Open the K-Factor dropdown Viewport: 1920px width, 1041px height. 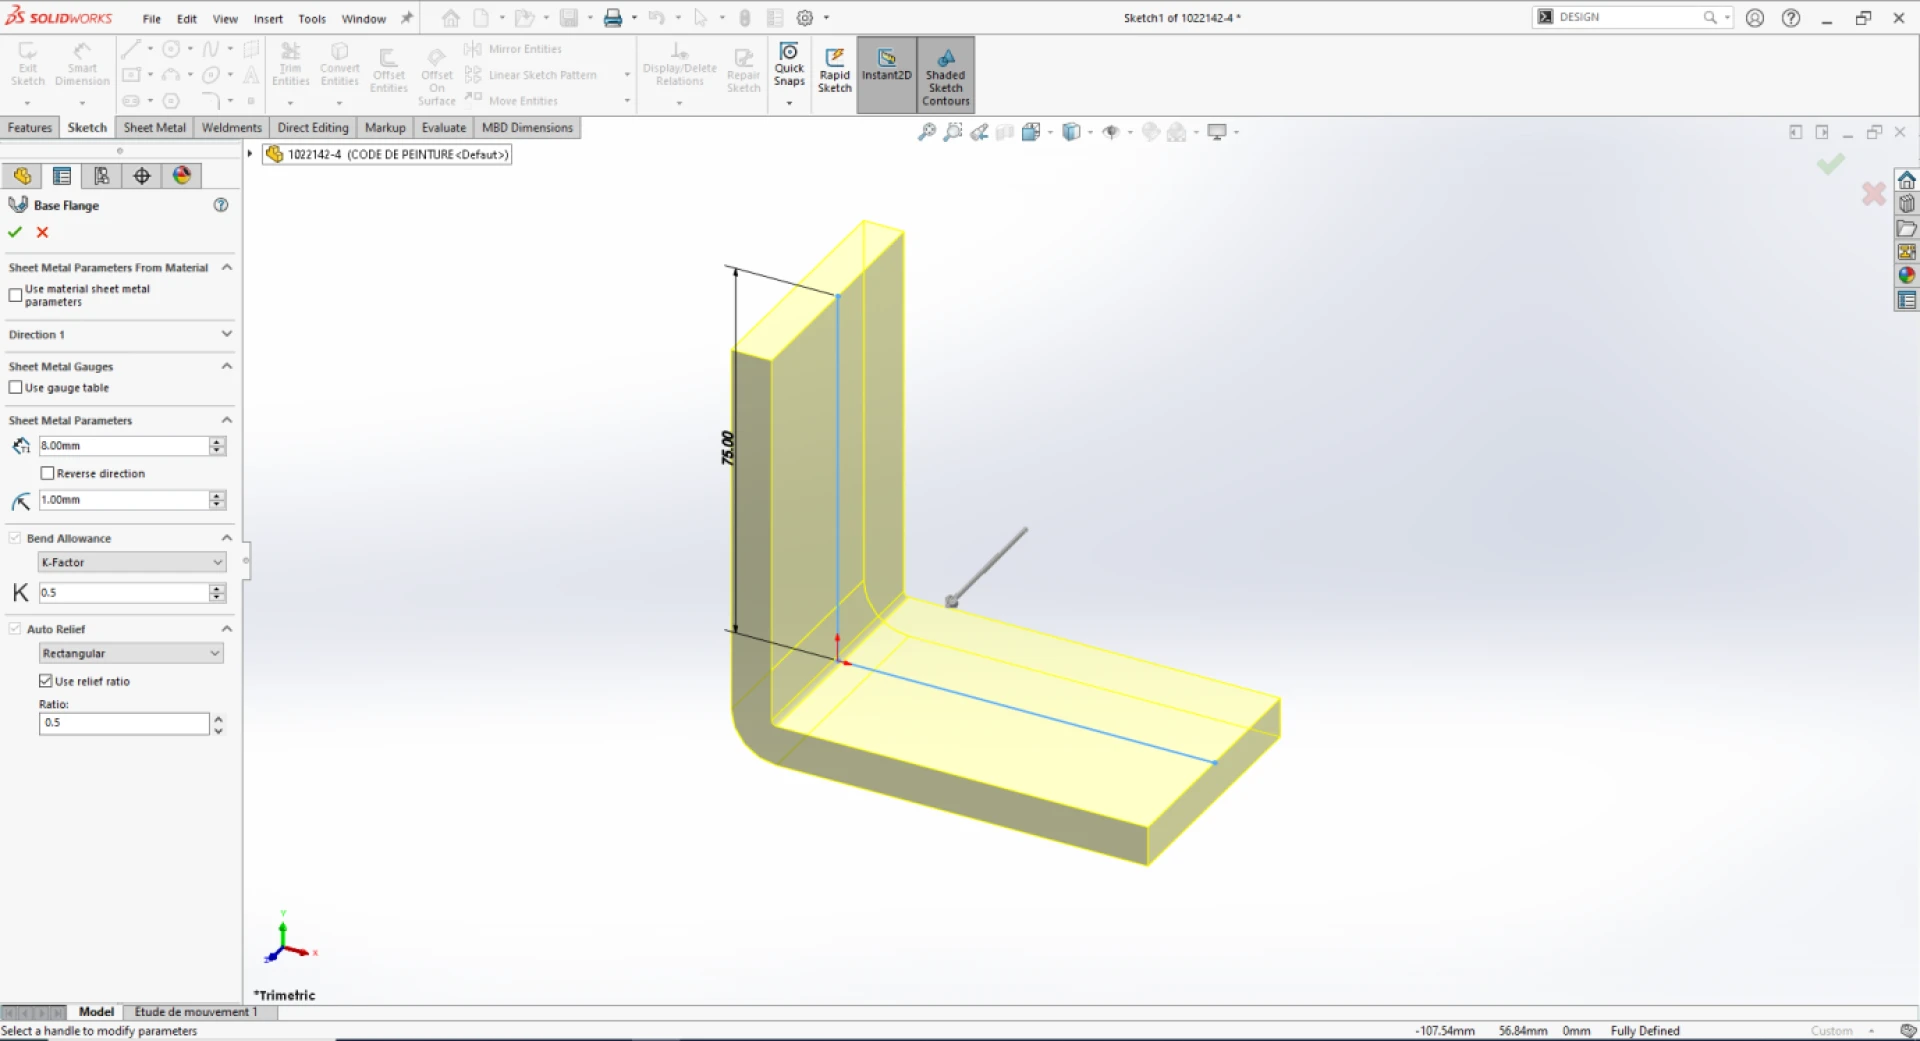(216, 562)
